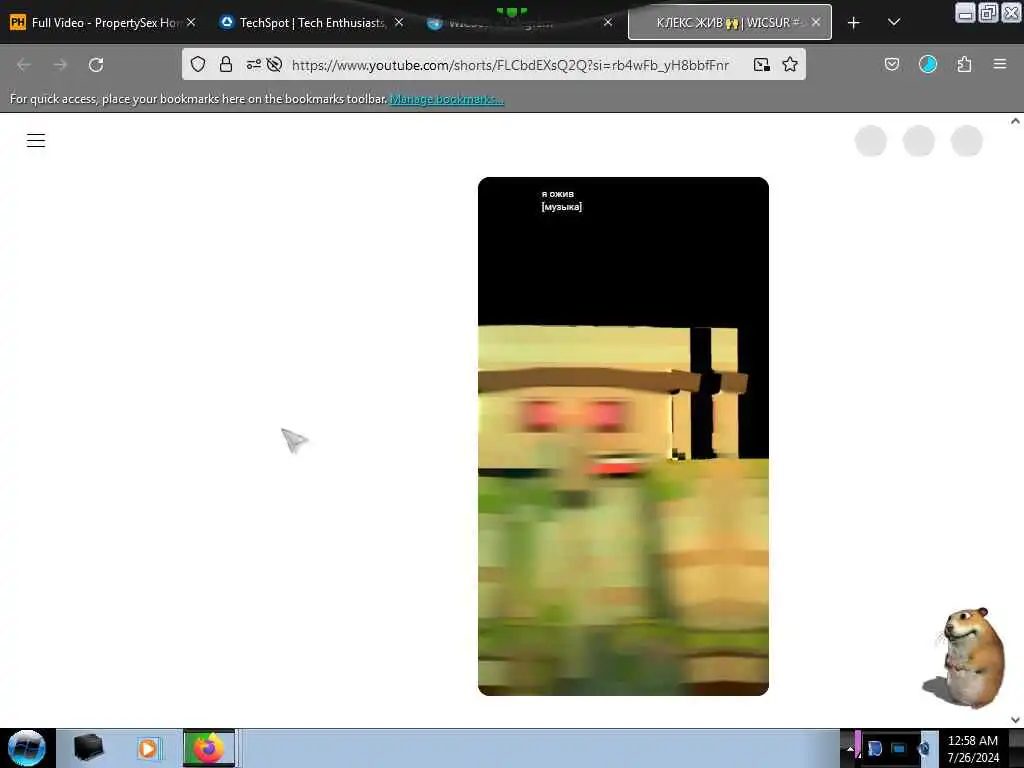Screen dimensions: 1024x768
Task: Click the last round placeholder in YouTube header
Action: tap(967, 141)
